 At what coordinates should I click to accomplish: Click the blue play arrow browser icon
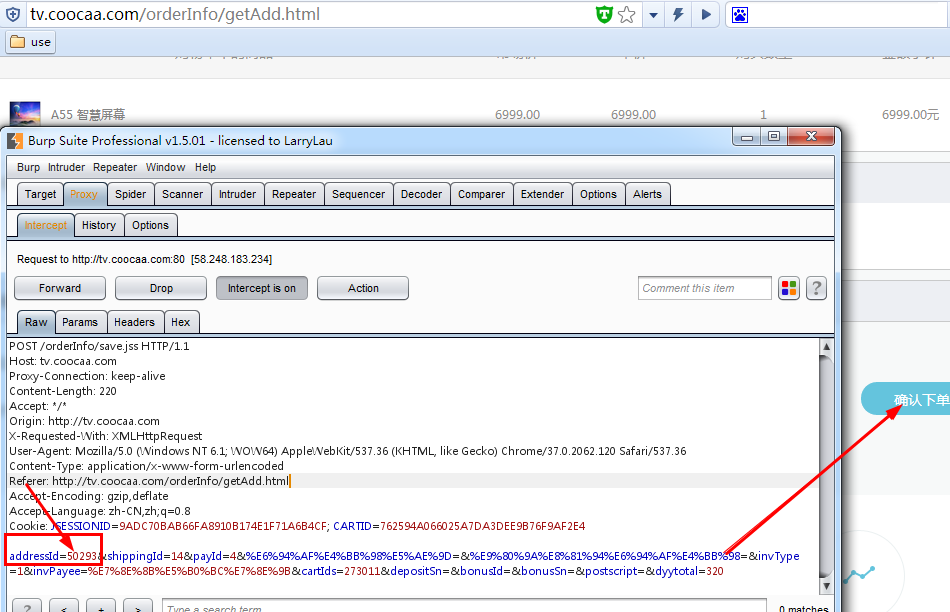coord(706,15)
